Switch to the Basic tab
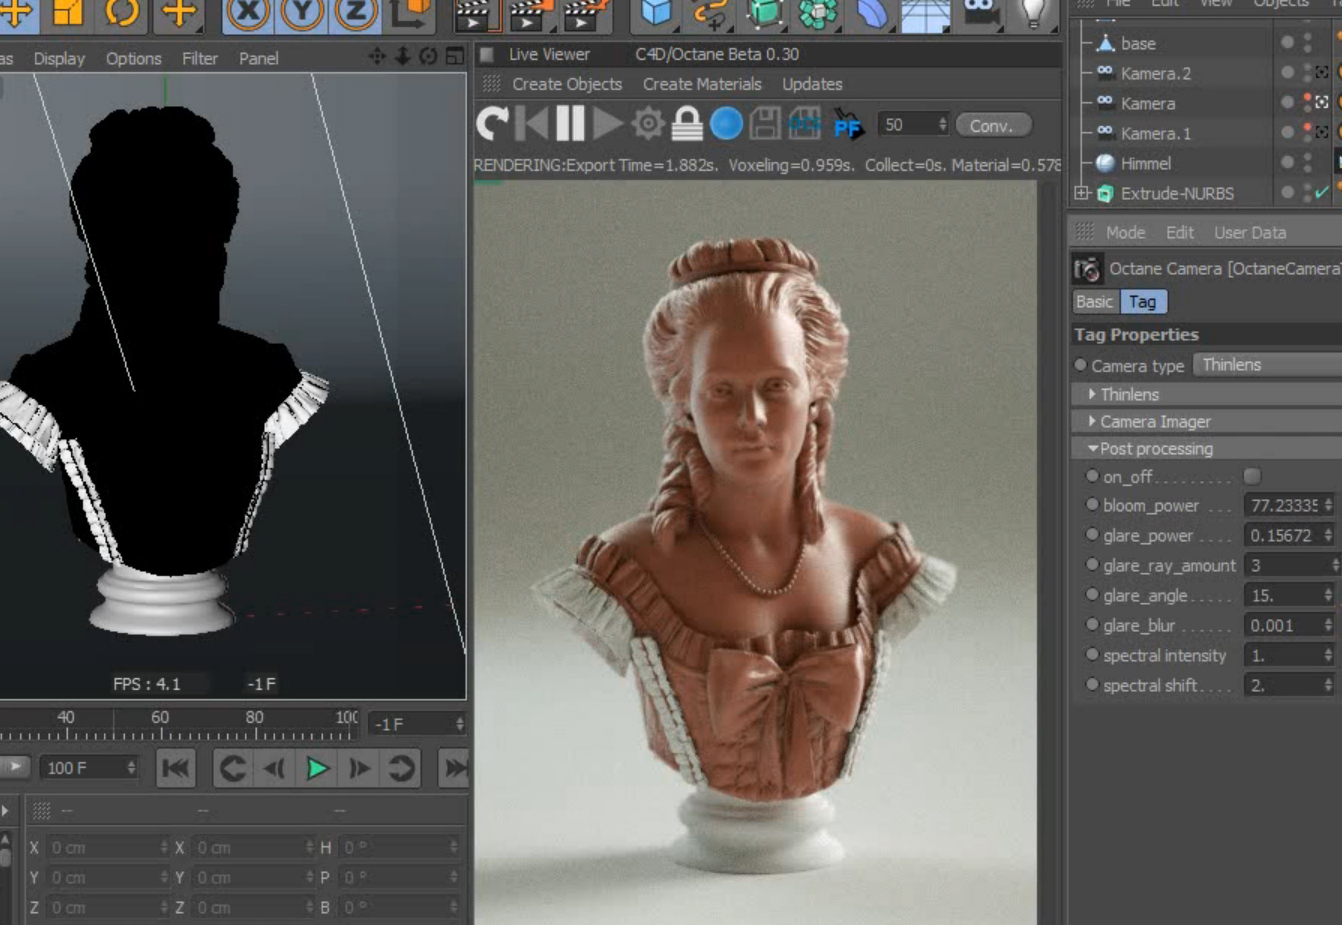This screenshot has width=1342, height=925. [x=1094, y=301]
